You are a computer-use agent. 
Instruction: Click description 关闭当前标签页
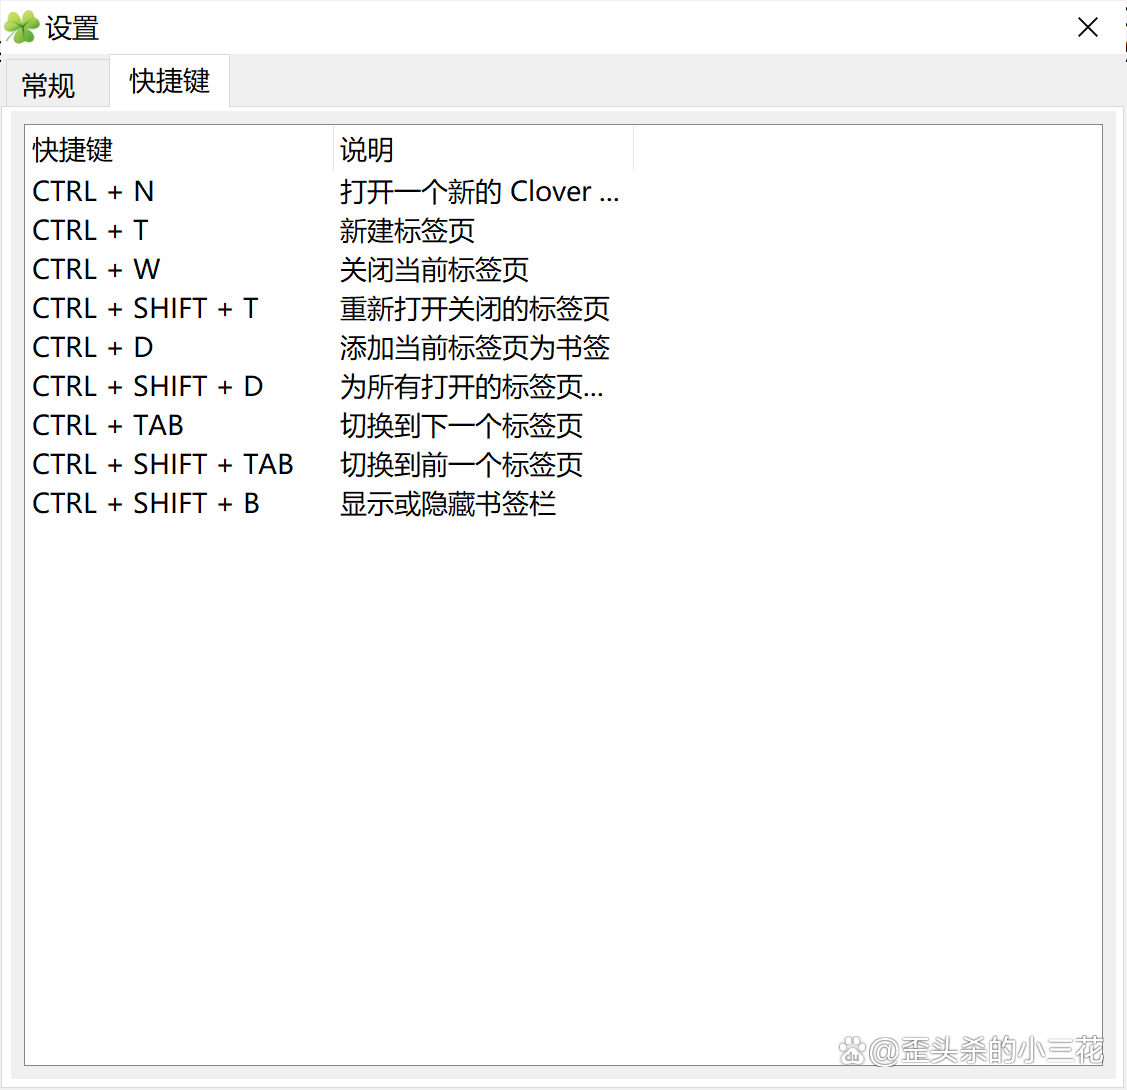pos(434,269)
